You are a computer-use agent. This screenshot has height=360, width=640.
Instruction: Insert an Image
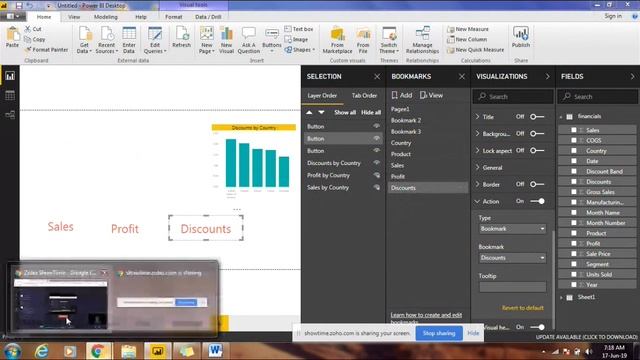point(296,39)
